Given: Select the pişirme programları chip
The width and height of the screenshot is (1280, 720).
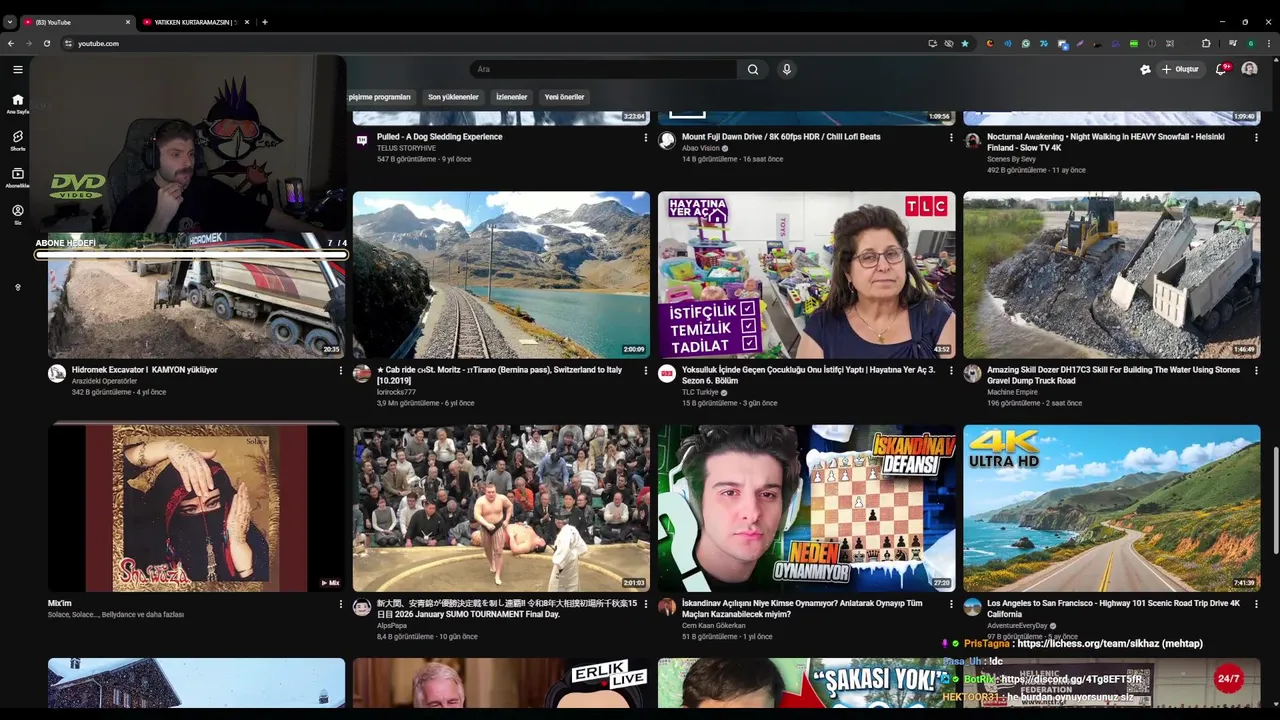Looking at the screenshot, I should tap(380, 97).
